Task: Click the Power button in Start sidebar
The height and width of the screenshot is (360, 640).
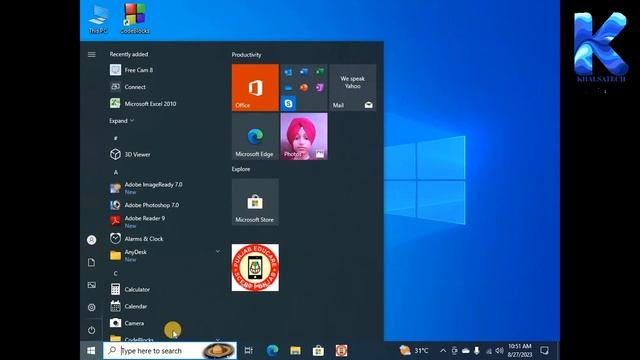Action: point(91,330)
